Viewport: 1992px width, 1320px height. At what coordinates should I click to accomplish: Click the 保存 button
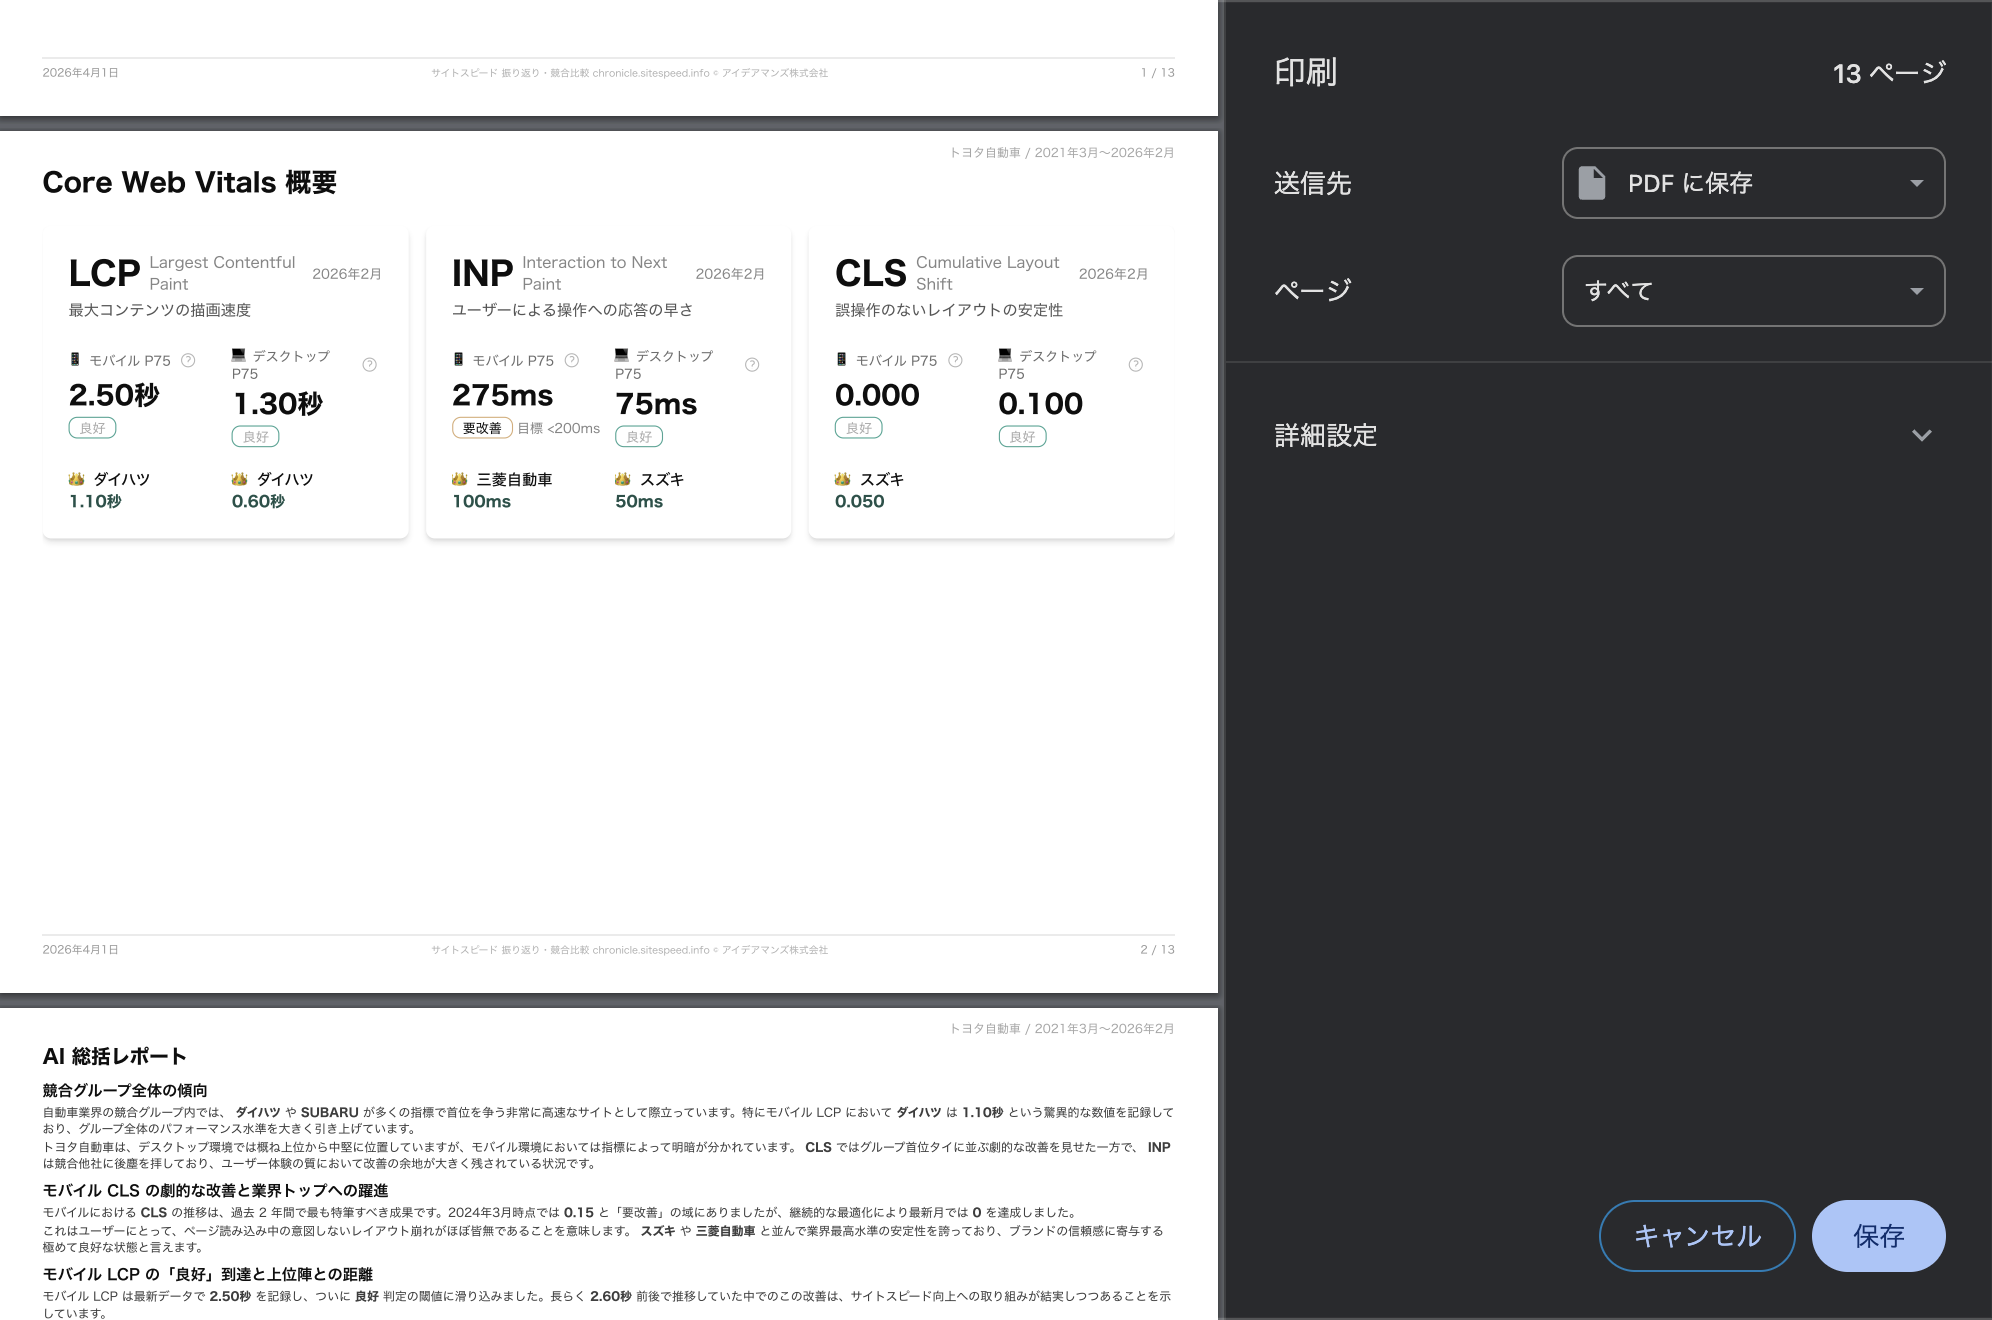point(1877,1236)
